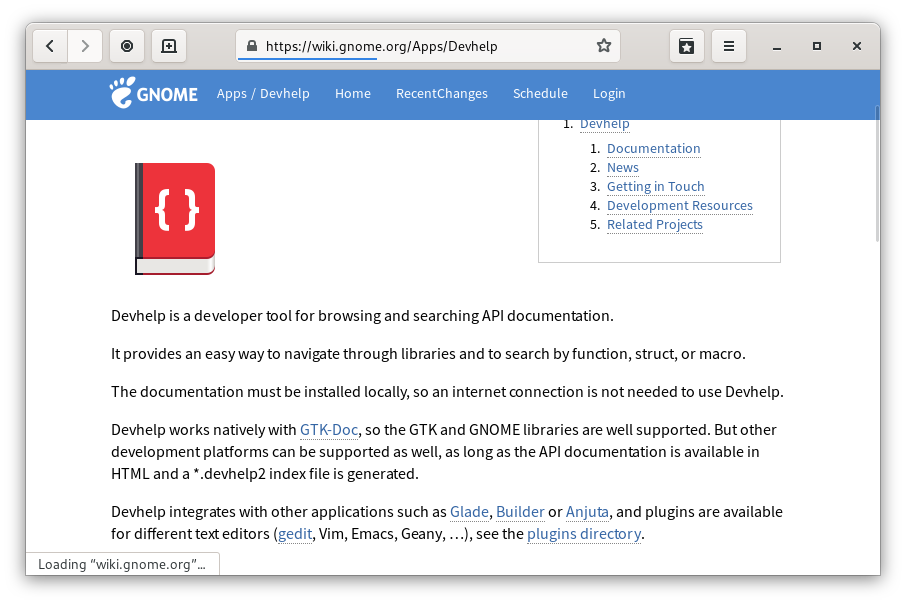
Task: Open Devhelp in the breadcrumb
Action: pos(285,94)
